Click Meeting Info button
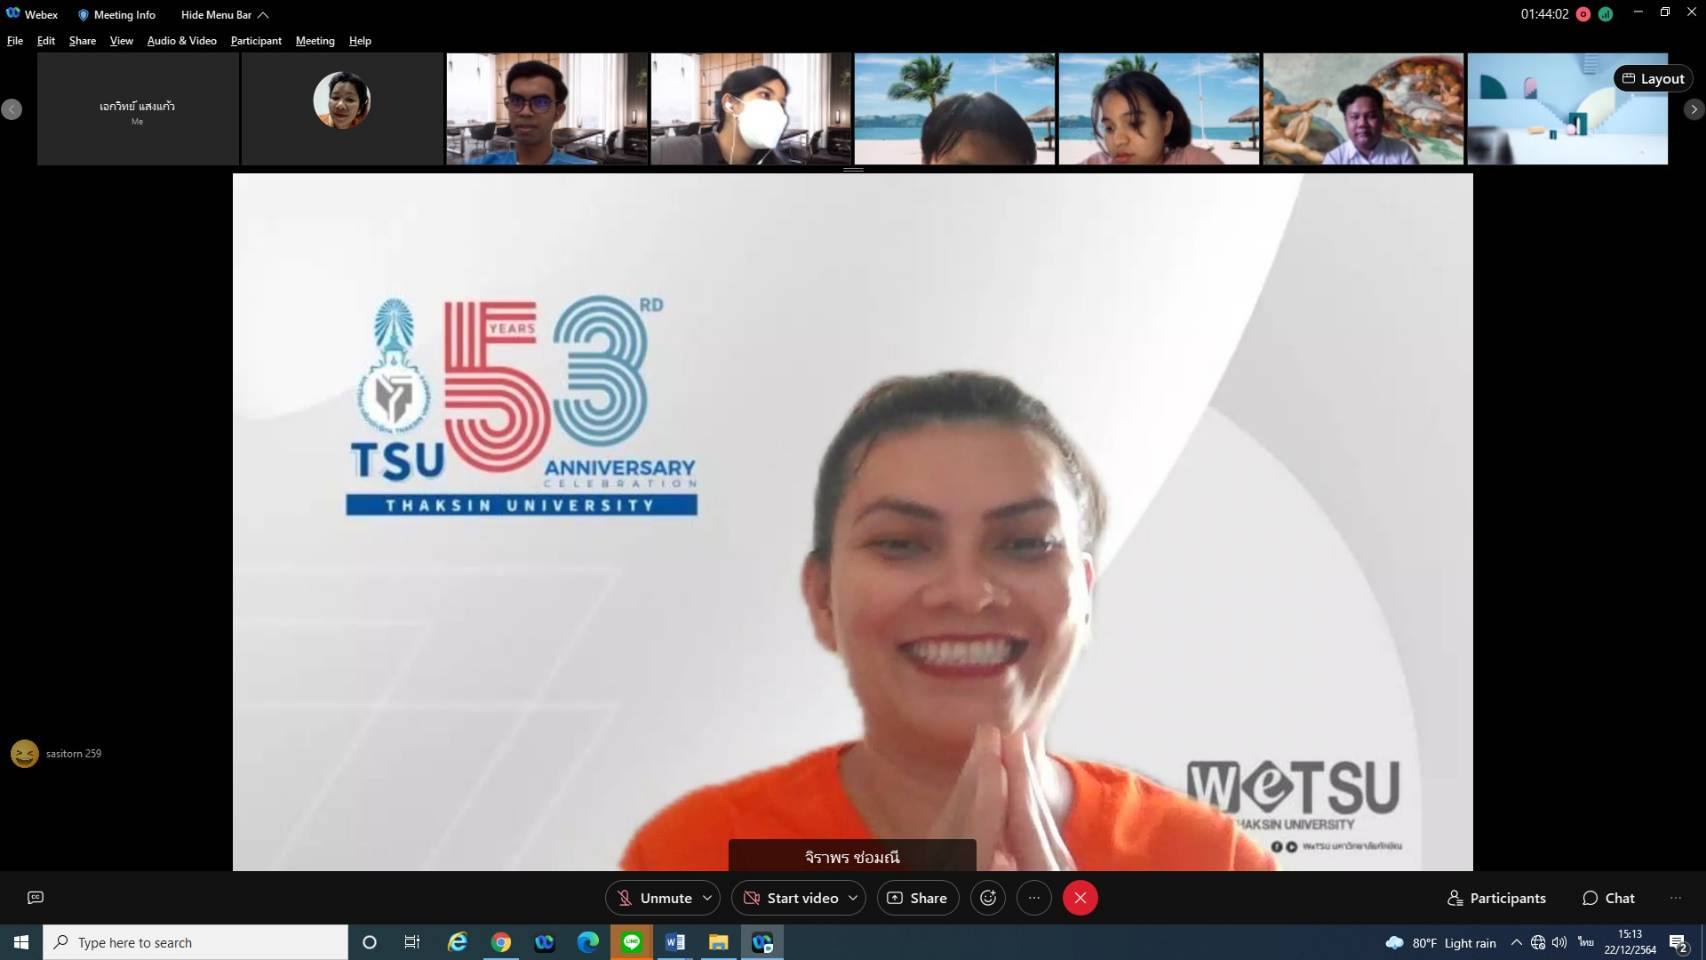Viewport: 1706px width, 960px height. 116,15
